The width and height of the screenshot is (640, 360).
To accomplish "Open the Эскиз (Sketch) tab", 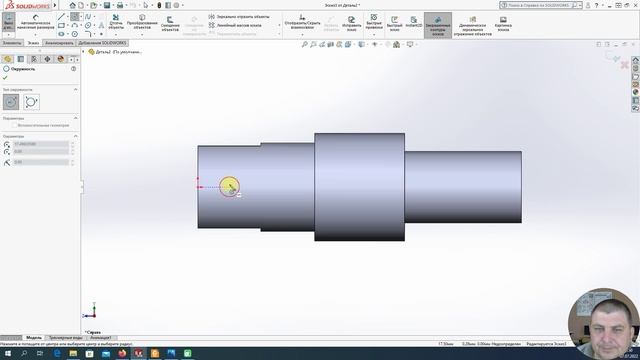I will point(33,43).
